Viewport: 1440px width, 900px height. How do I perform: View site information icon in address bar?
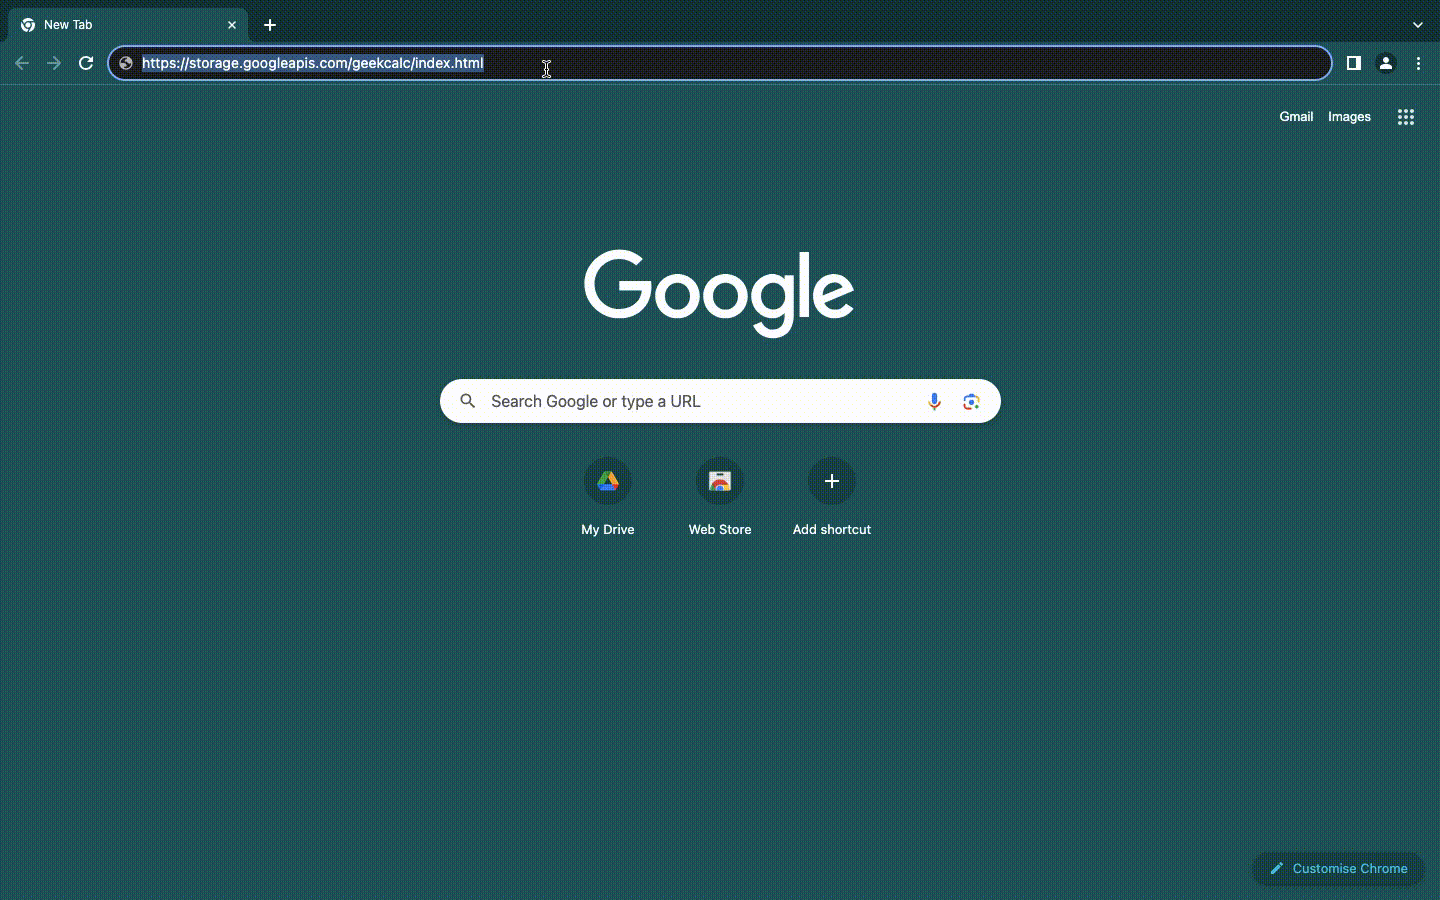126,63
